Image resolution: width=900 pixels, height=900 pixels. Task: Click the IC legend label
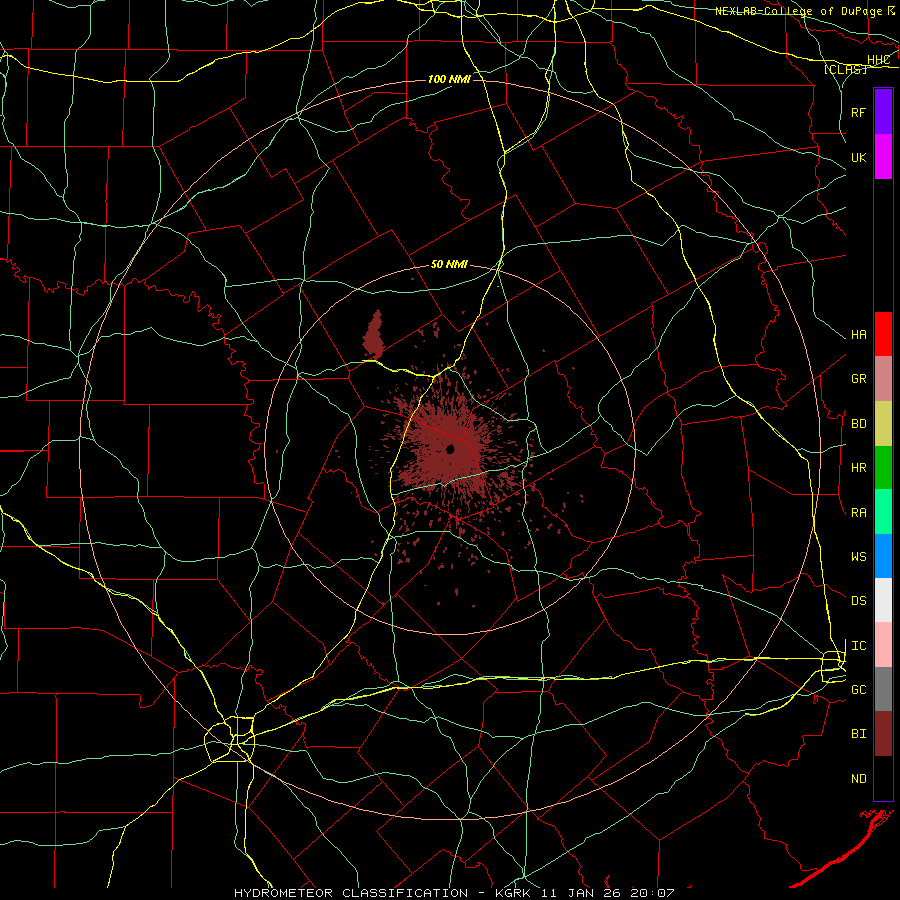859,646
